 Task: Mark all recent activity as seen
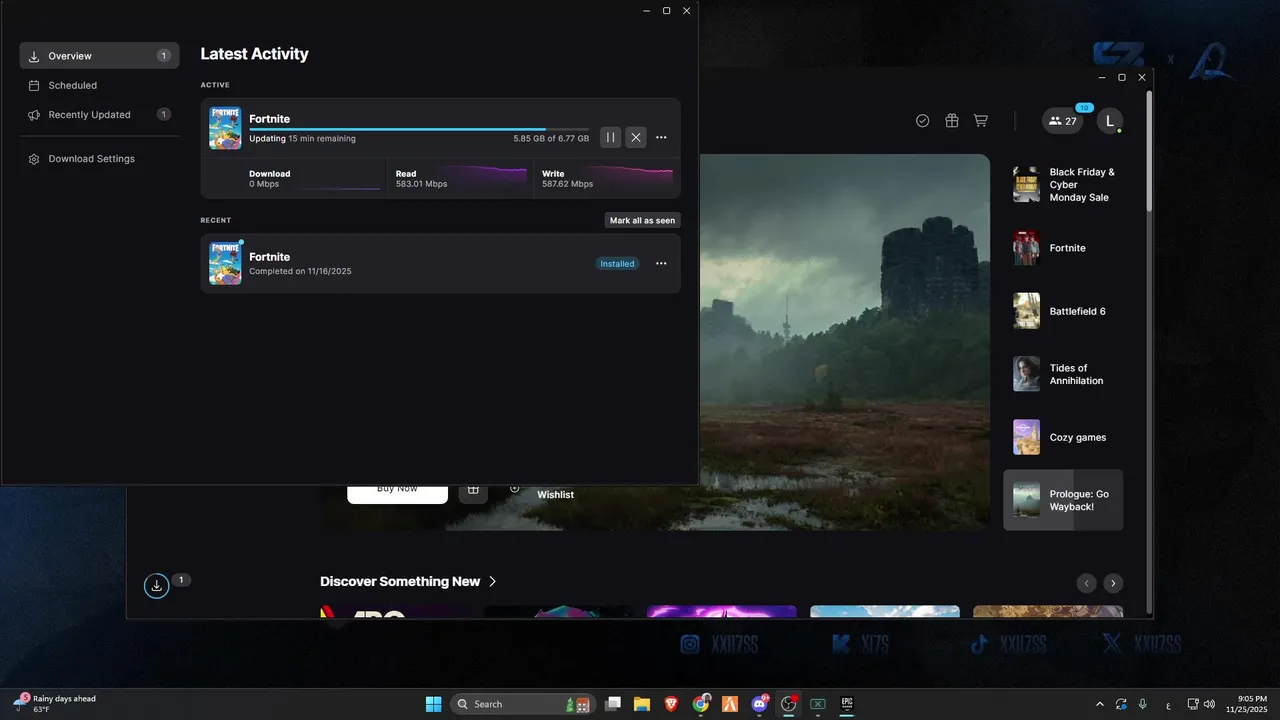(642, 220)
